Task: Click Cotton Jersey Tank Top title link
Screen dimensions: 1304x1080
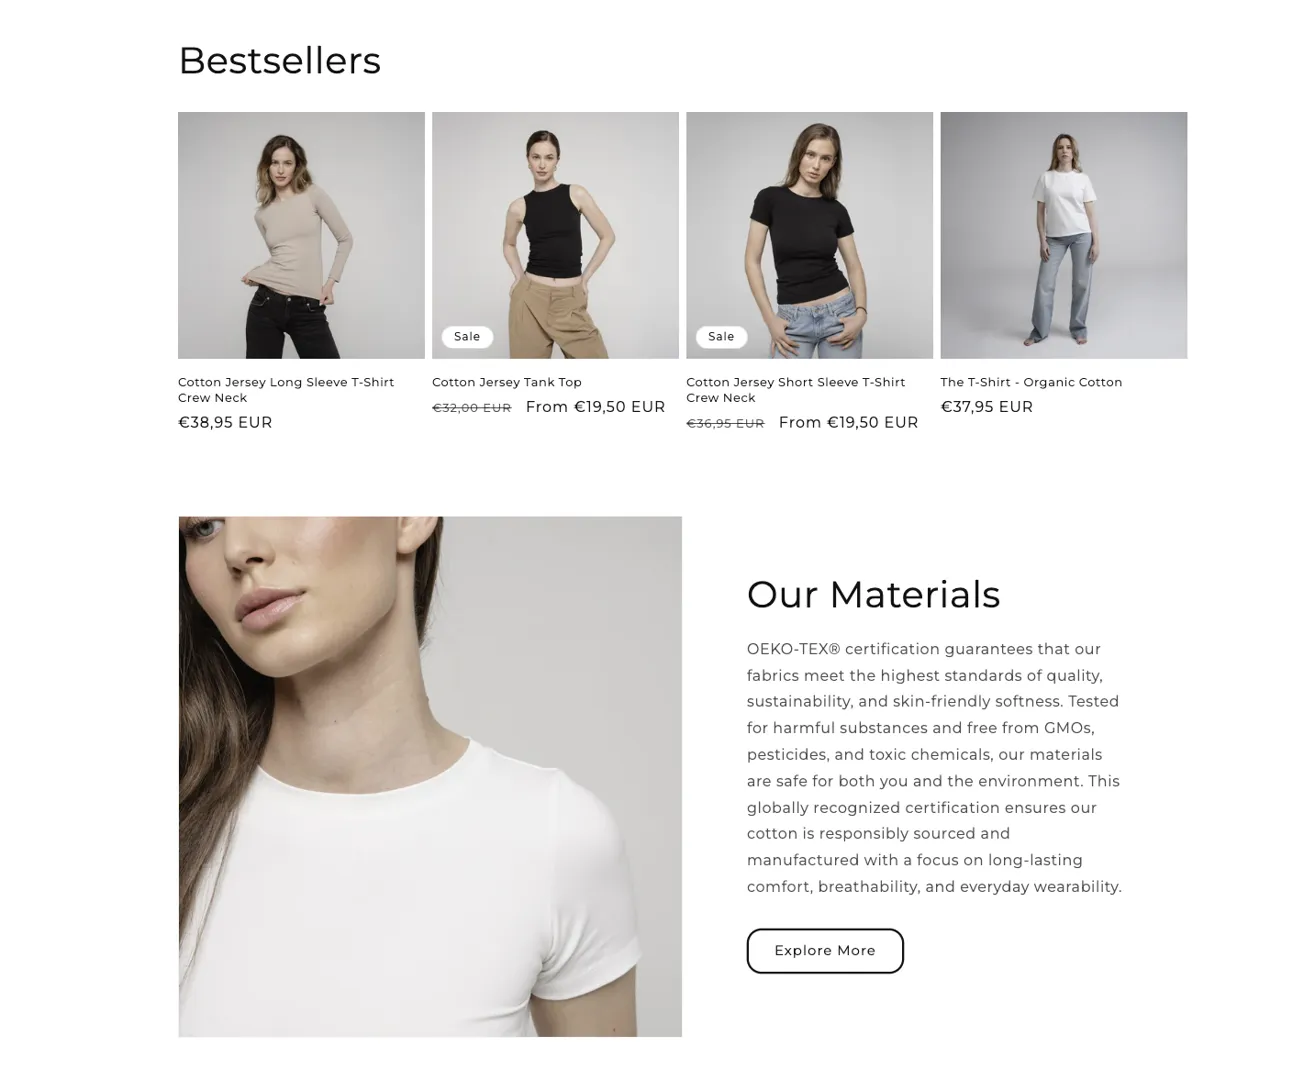Action: pyautogui.click(x=507, y=382)
